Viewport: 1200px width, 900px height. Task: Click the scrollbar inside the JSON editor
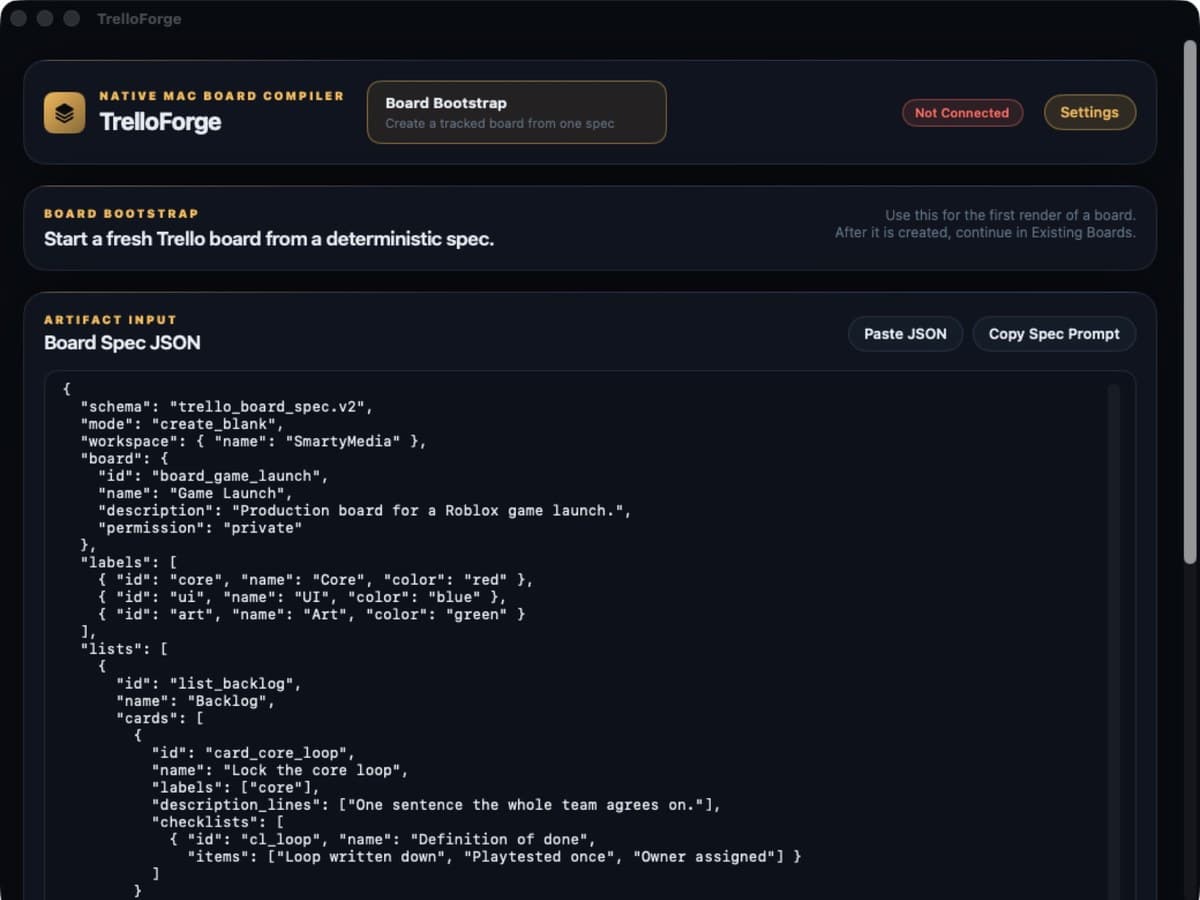click(1113, 640)
